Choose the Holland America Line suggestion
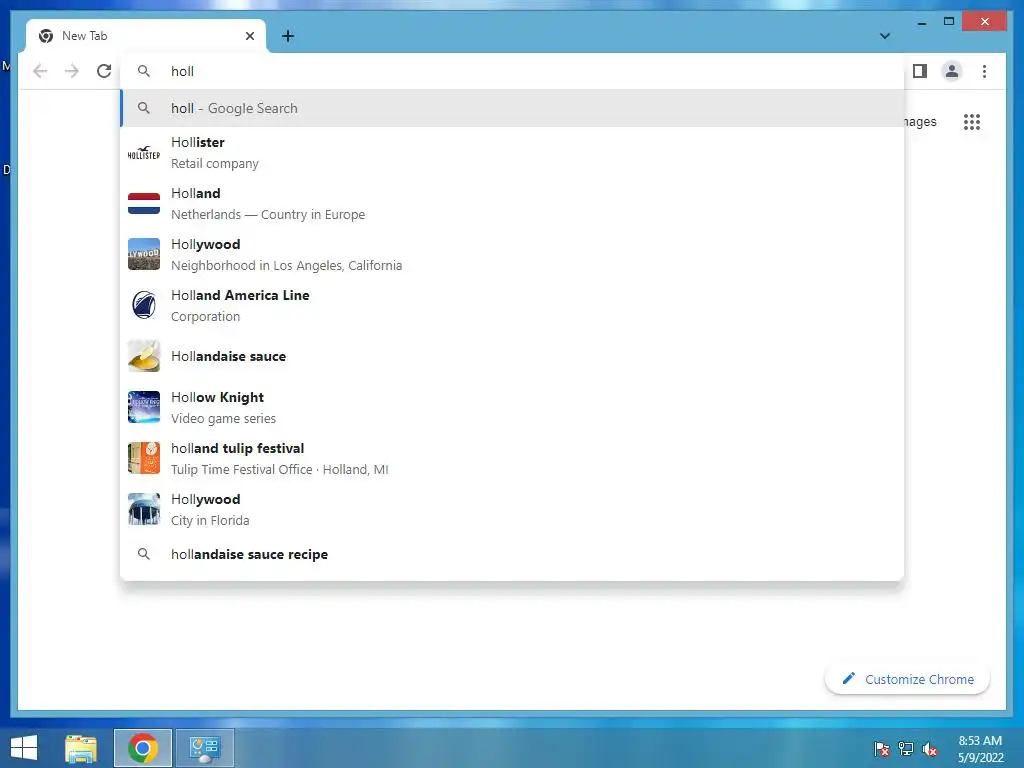This screenshot has width=1024, height=768. tap(512, 306)
